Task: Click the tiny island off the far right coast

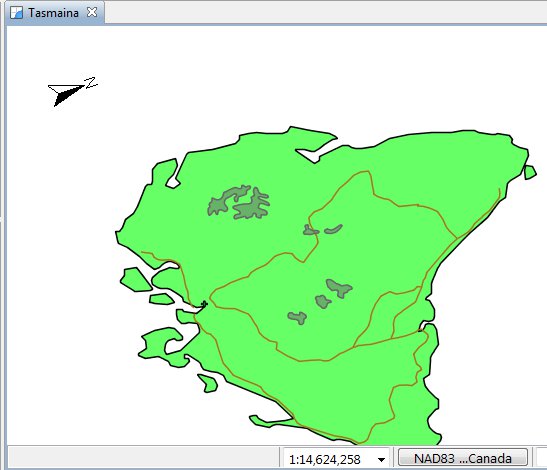Action: pyautogui.click(x=530, y=172)
